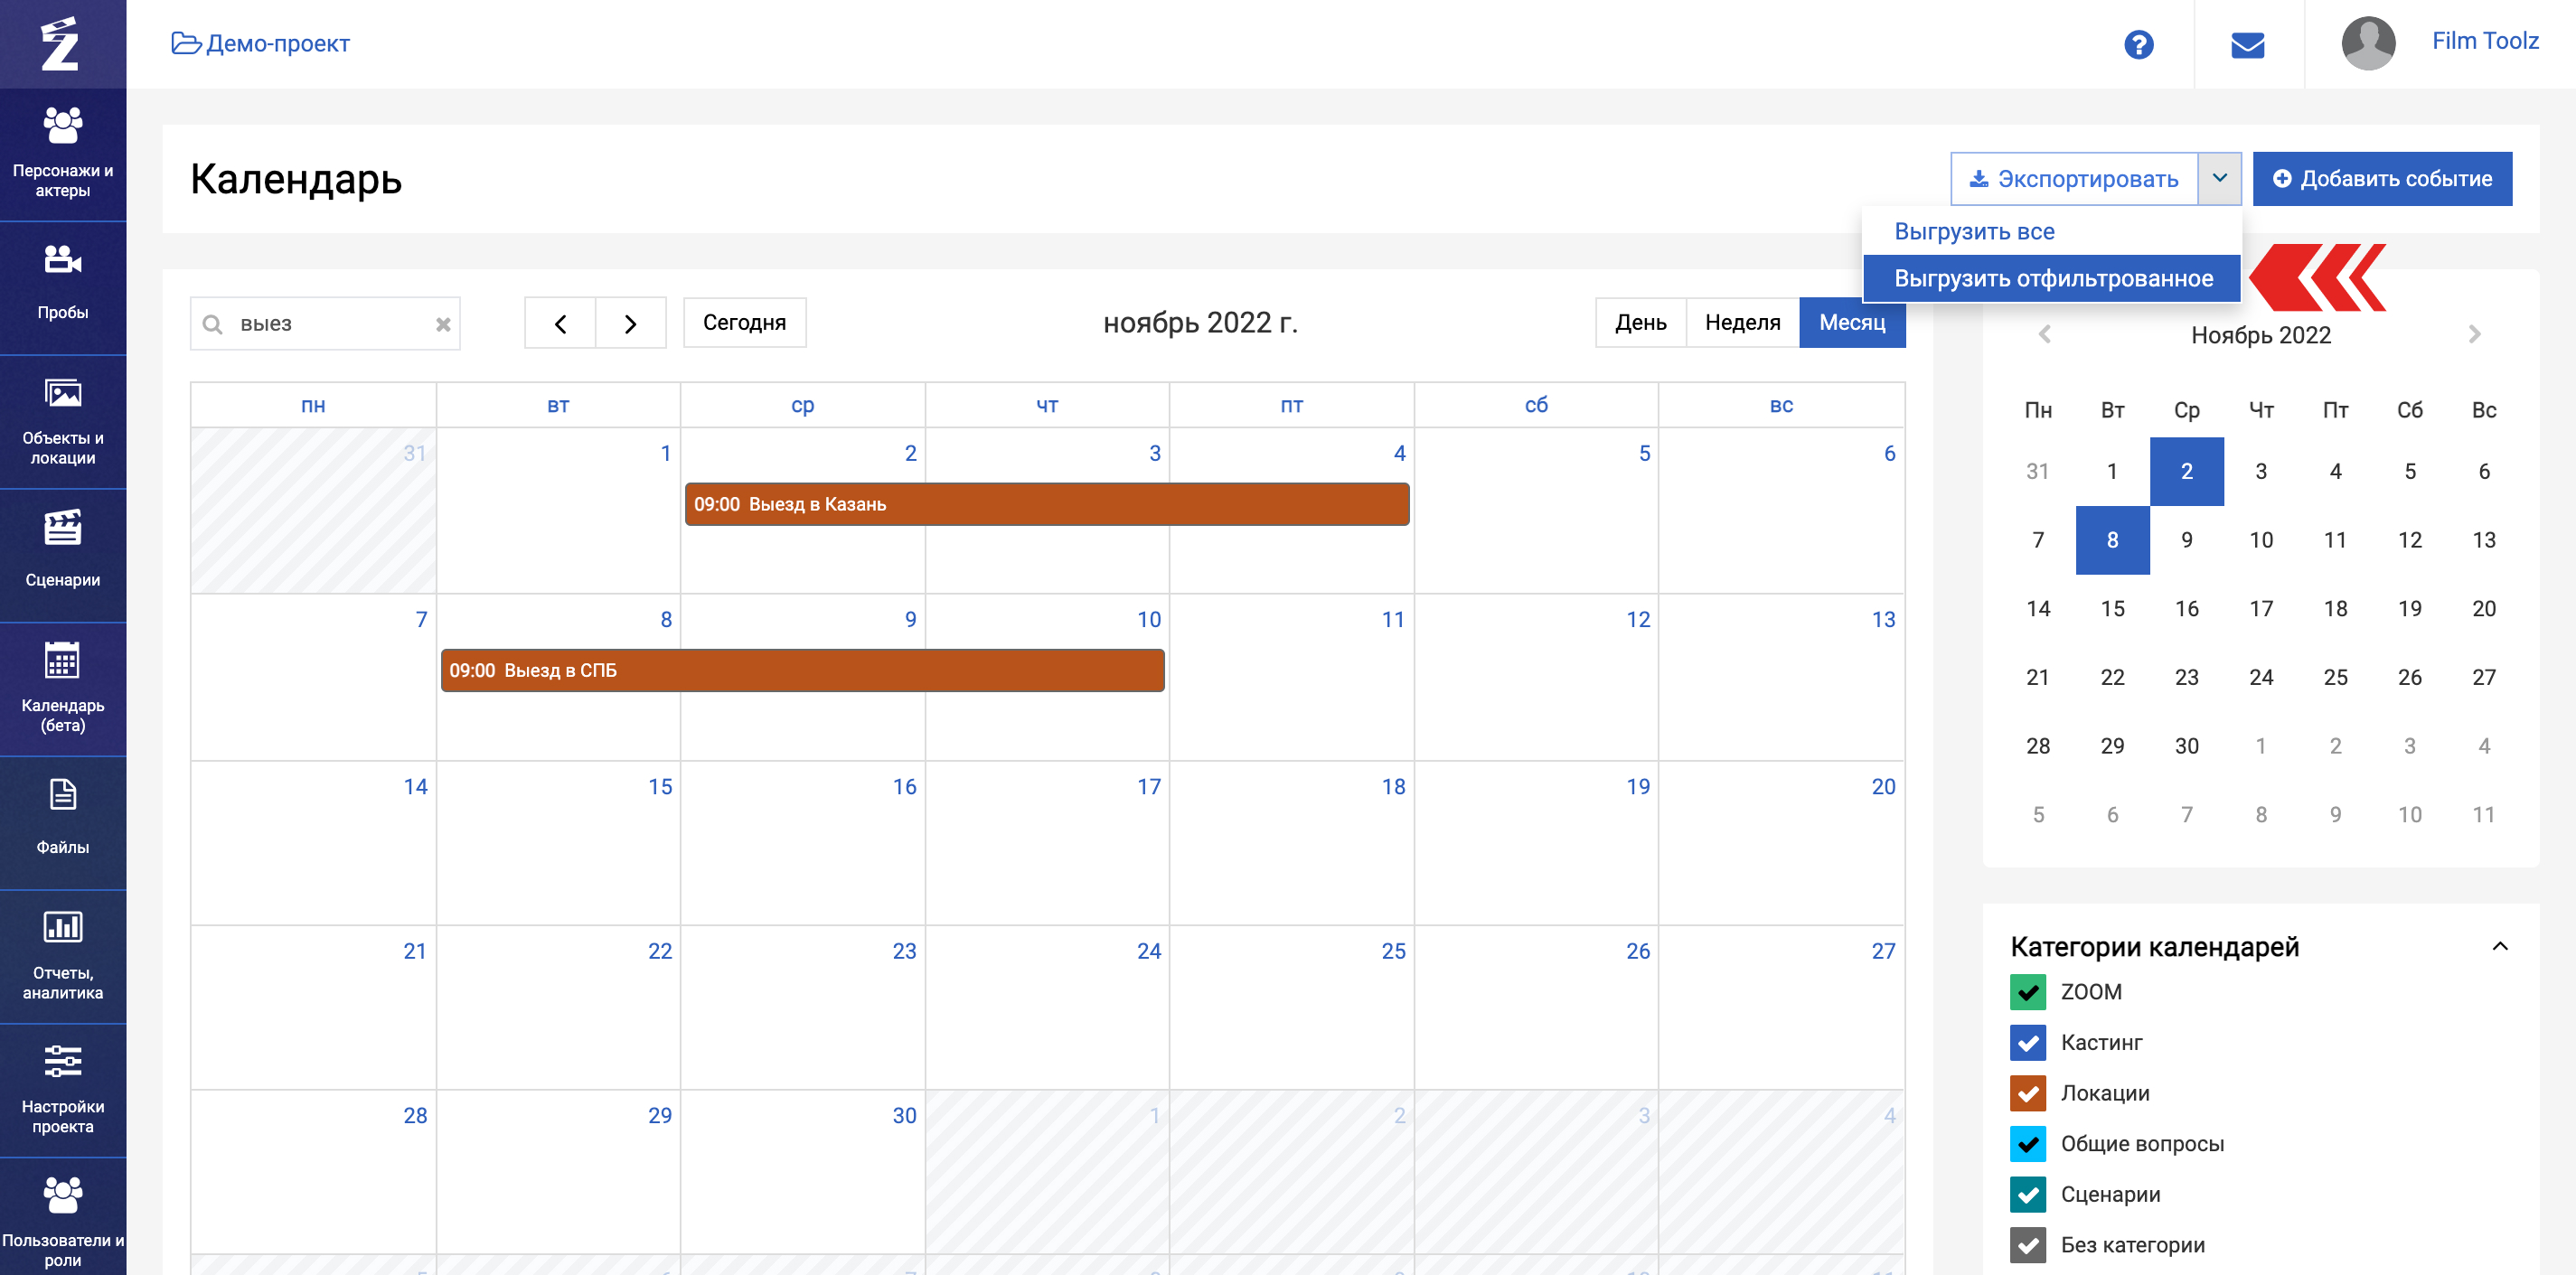The height and width of the screenshot is (1275, 2576).
Task: Select day 13 in mini calendar
Action: tap(2483, 540)
